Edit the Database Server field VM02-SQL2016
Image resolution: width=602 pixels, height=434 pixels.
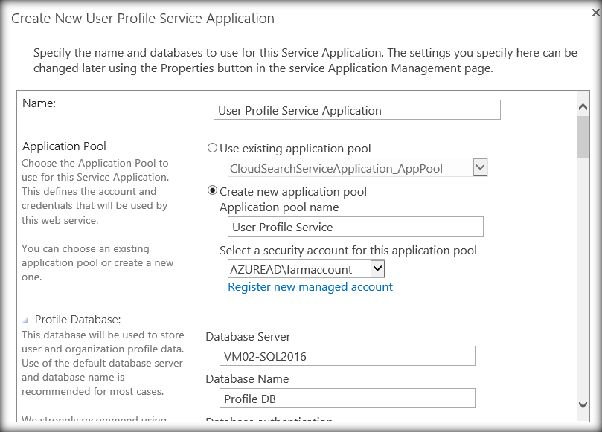(x=340, y=356)
